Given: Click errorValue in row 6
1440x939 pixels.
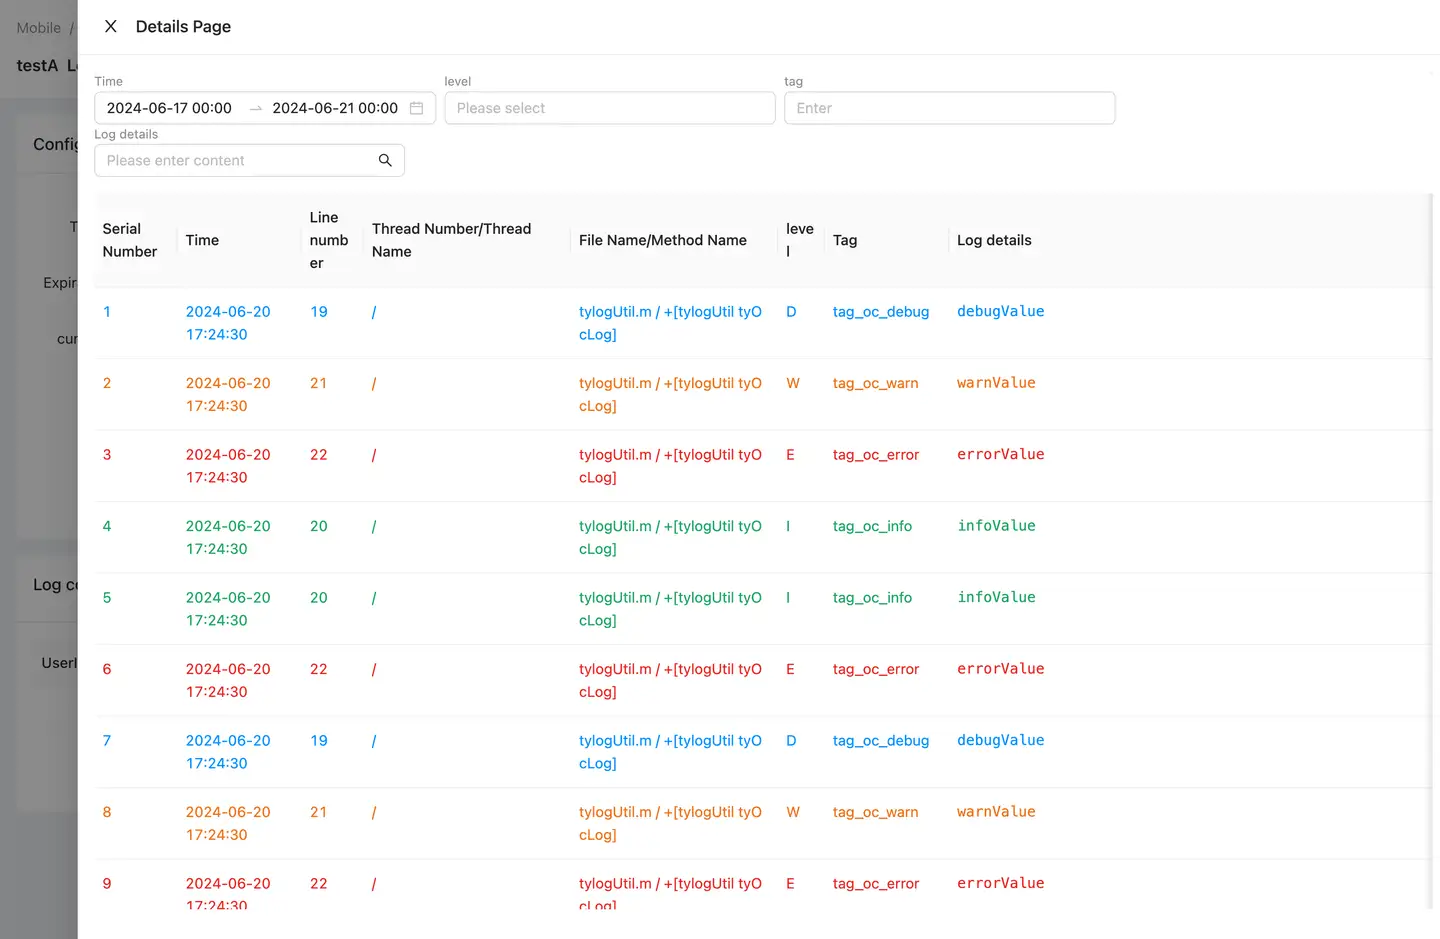Looking at the screenshot, I should pyautogui.click(x=1000, y=669).
